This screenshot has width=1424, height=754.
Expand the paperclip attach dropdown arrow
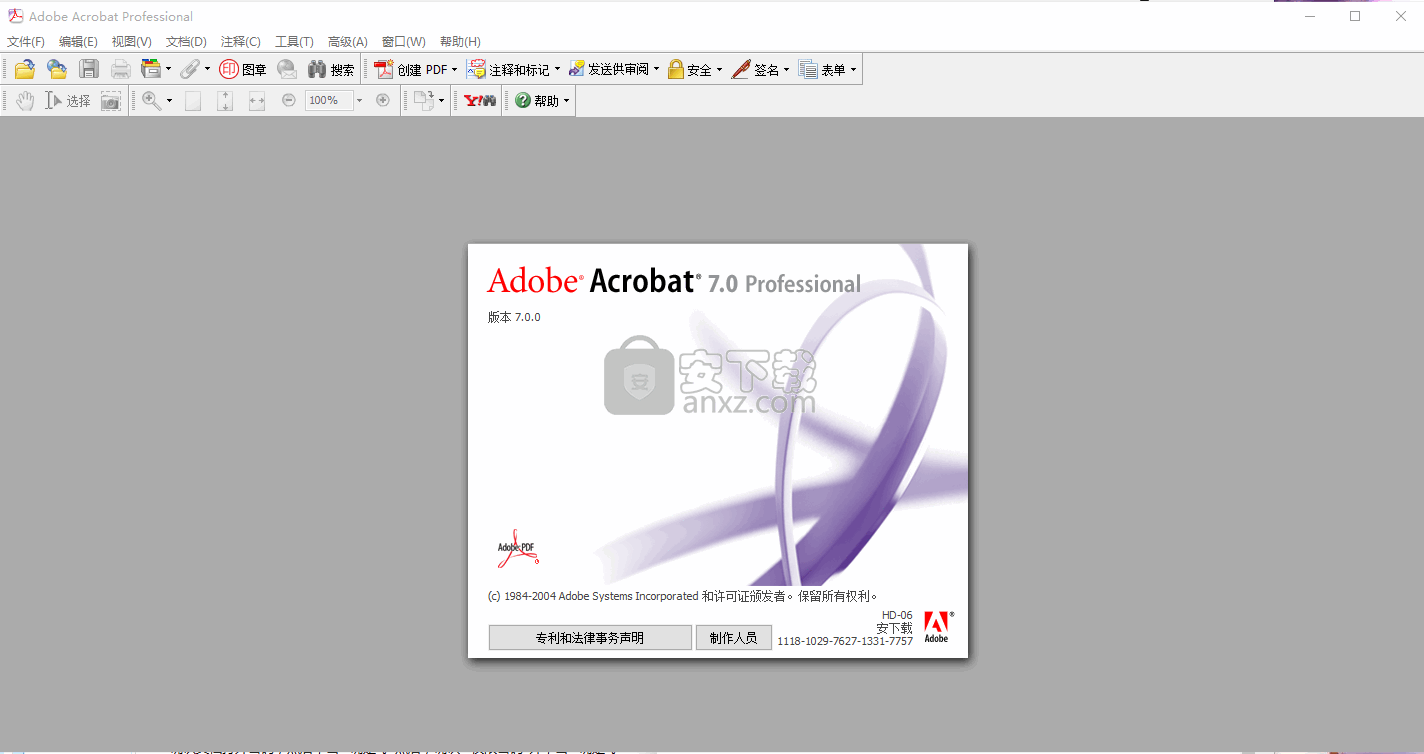coord(208,69)
